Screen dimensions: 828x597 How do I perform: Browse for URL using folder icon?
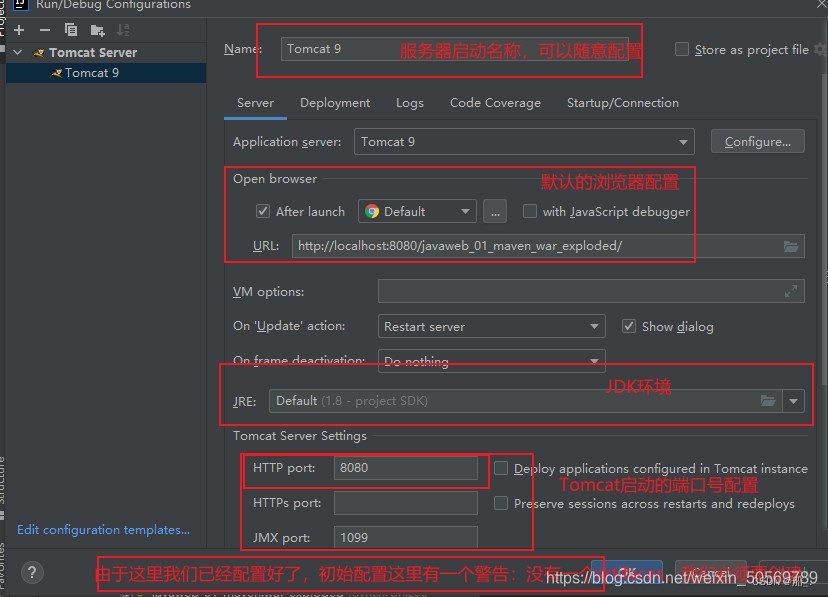791,247
